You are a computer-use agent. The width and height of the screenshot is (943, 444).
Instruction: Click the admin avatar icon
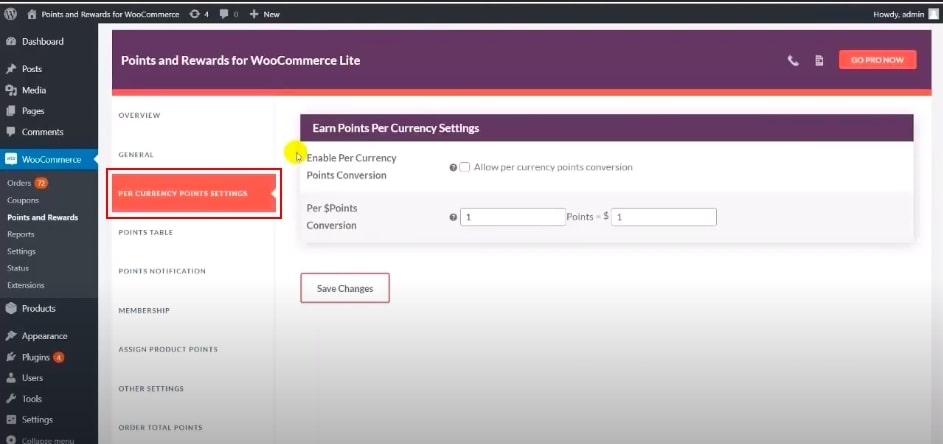(933, 14)
